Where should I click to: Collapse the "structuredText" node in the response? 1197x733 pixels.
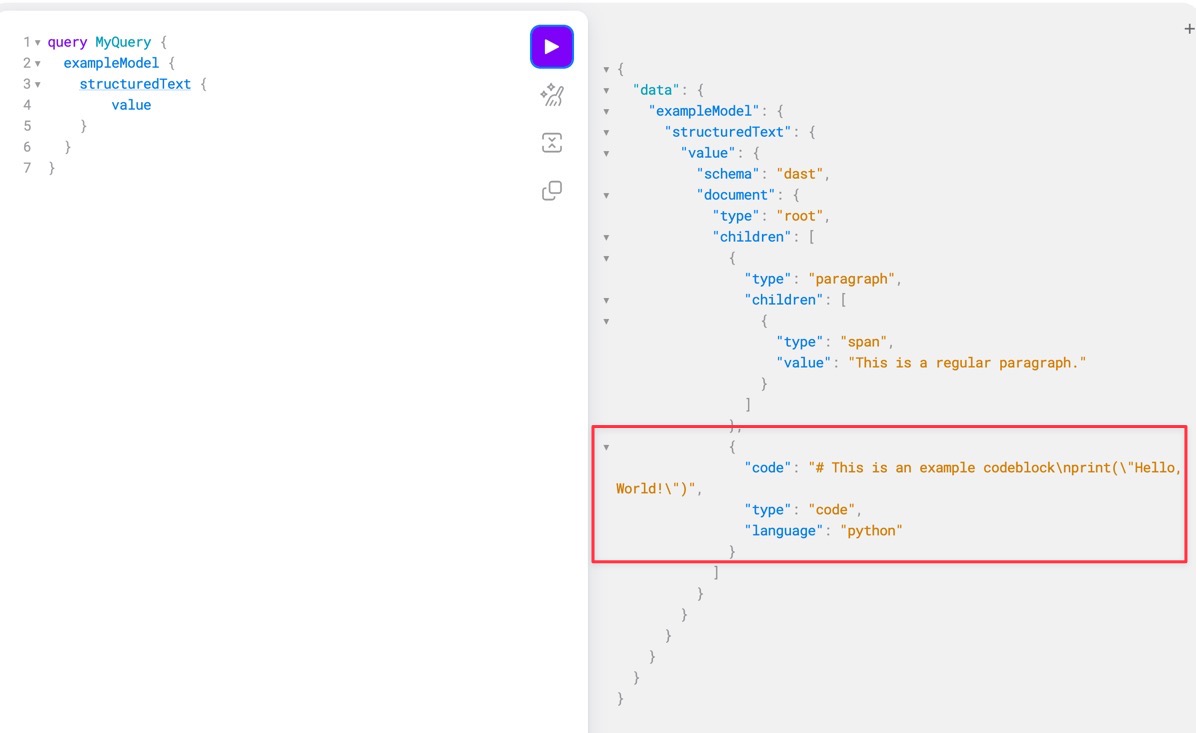tap(606, 132)
